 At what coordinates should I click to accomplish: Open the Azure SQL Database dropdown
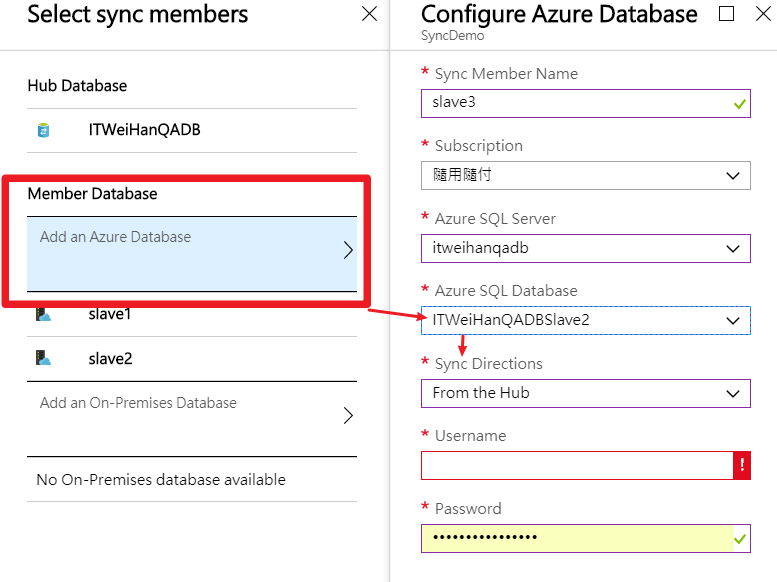[586, 320]
